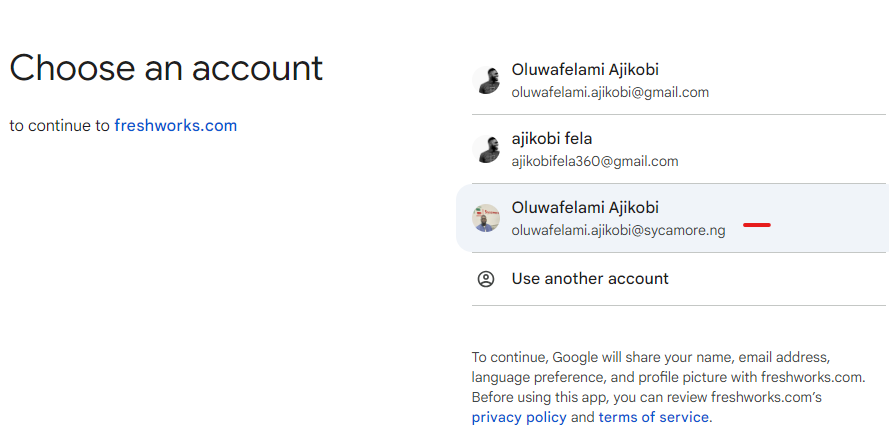Click the sycamore.ng account profile photo
This screenshot has height=445, width=889.
(x=486, y=218)
